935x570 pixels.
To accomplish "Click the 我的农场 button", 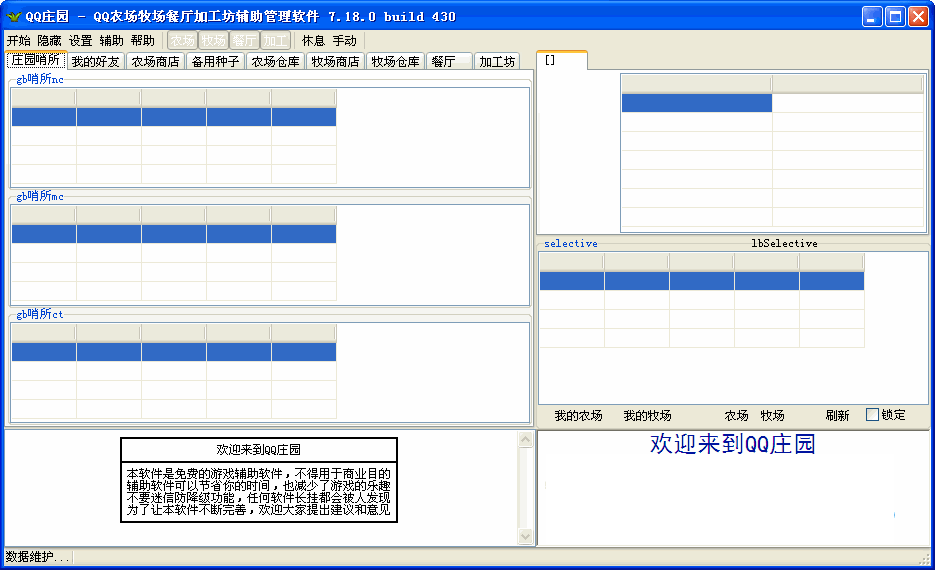I will tap(578, 416).
